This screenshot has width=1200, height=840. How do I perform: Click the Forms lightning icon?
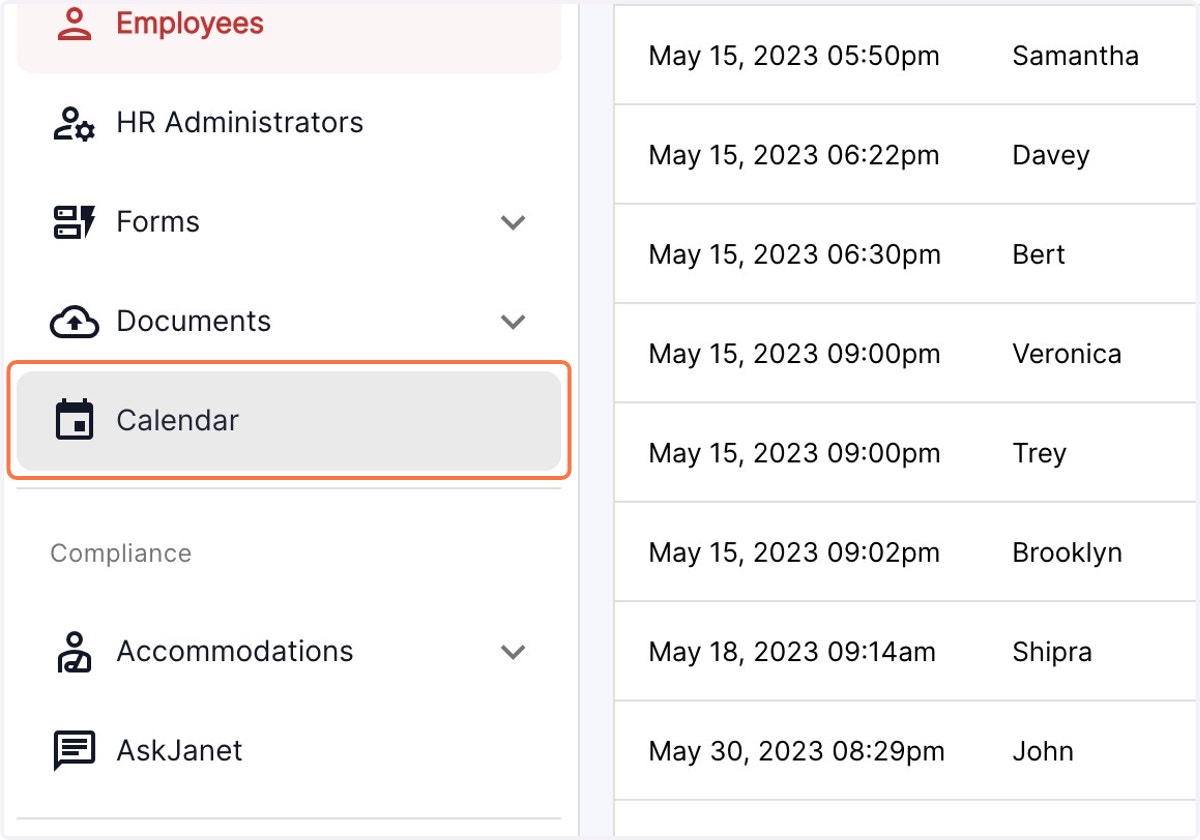coord(74,222)
